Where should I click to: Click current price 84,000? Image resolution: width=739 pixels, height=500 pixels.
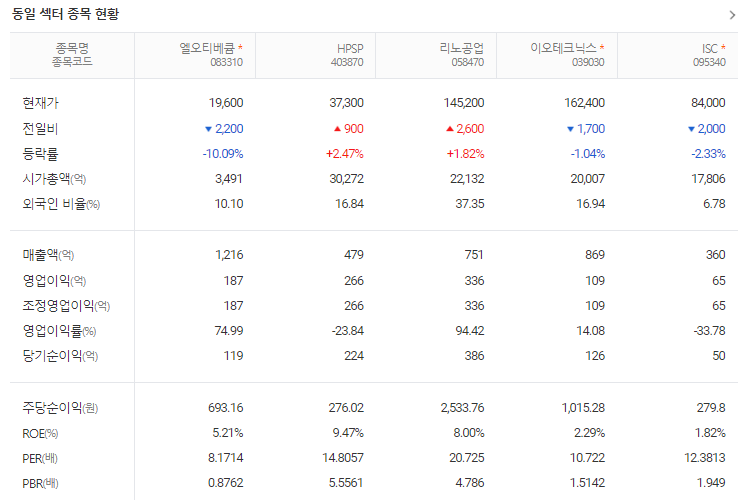[x=708, y=103]
